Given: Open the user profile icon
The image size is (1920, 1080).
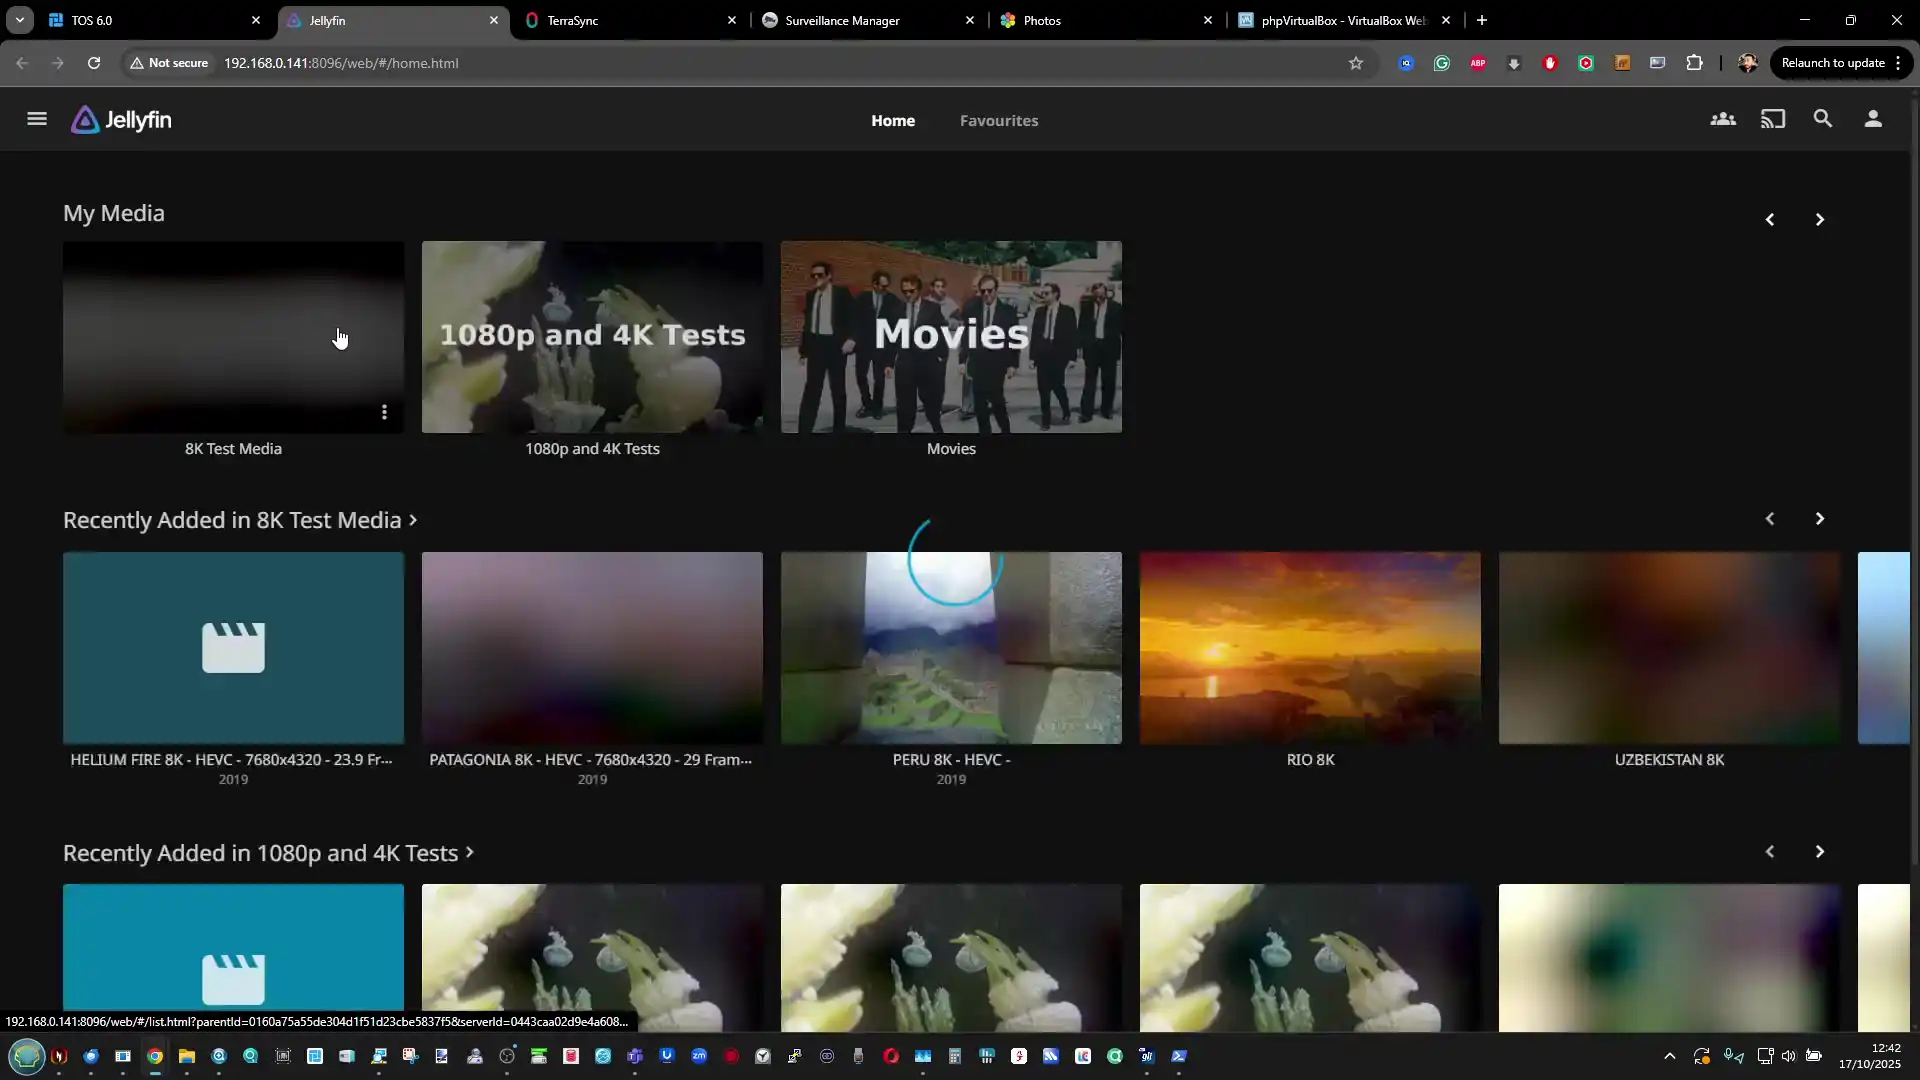Looking at the screenshot, I should click(1872, 119).
